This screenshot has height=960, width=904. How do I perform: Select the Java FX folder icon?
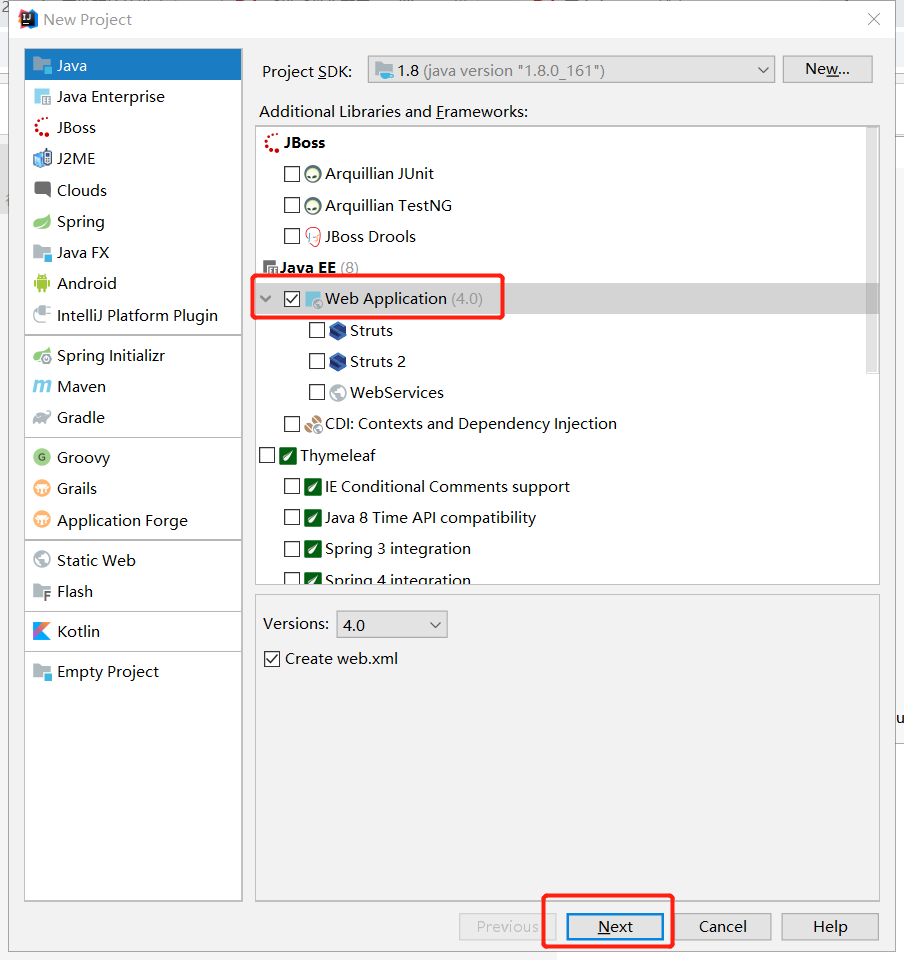[x=42, y=252]
